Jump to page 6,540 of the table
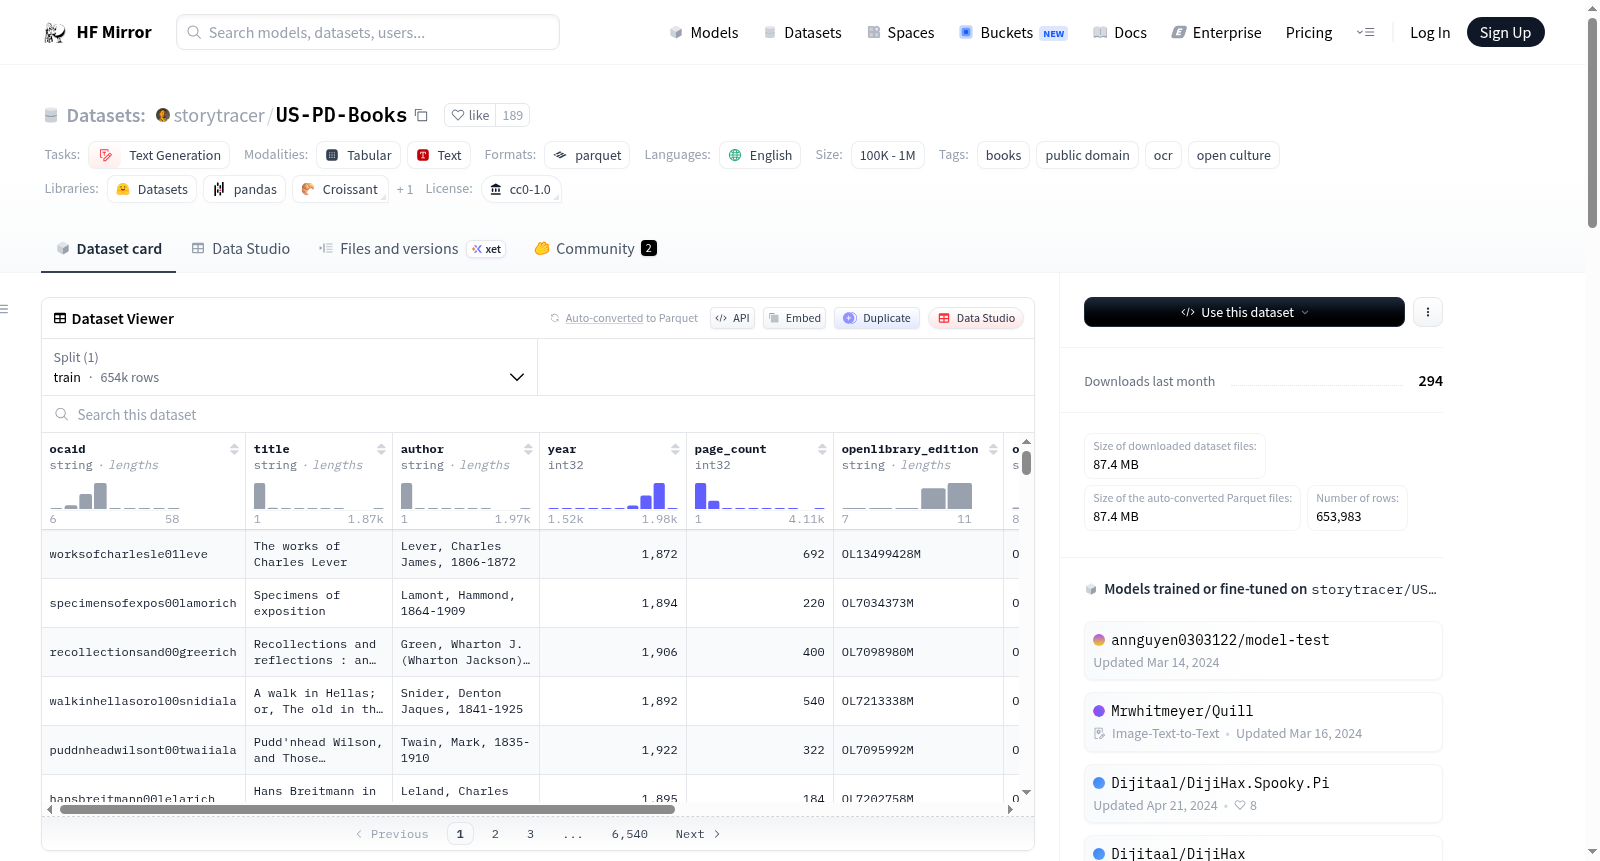 coord(630,834)
